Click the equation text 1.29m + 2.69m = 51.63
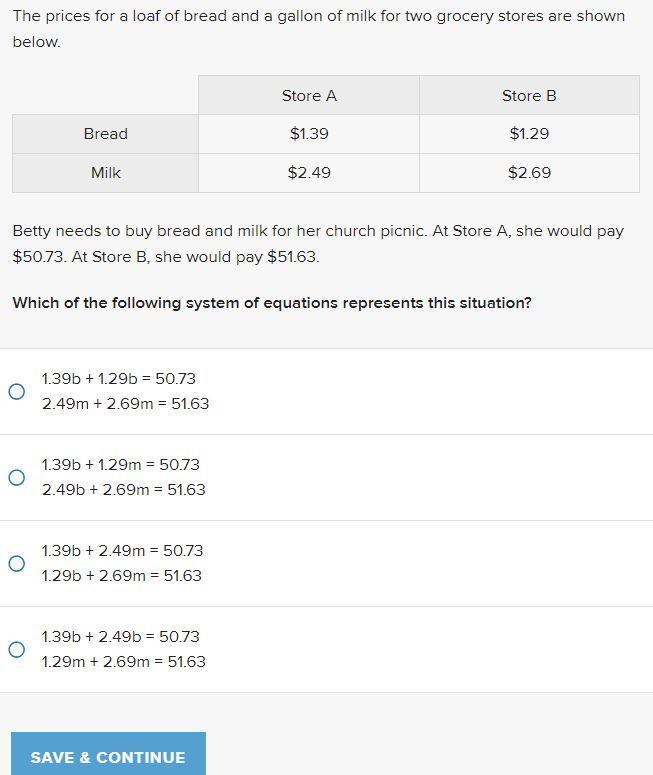The width and height of the screenshot is (653, 775). point(123,662)
